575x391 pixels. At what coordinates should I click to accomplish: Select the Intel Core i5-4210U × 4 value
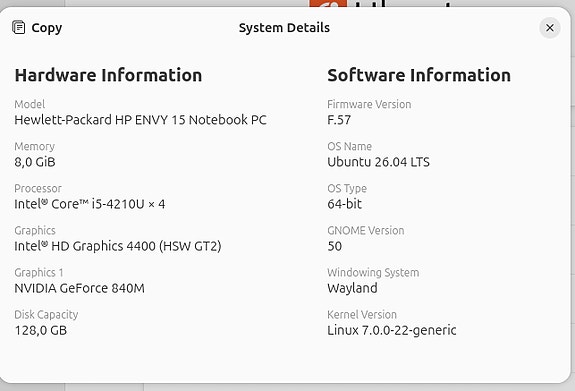tap(90, 204)
